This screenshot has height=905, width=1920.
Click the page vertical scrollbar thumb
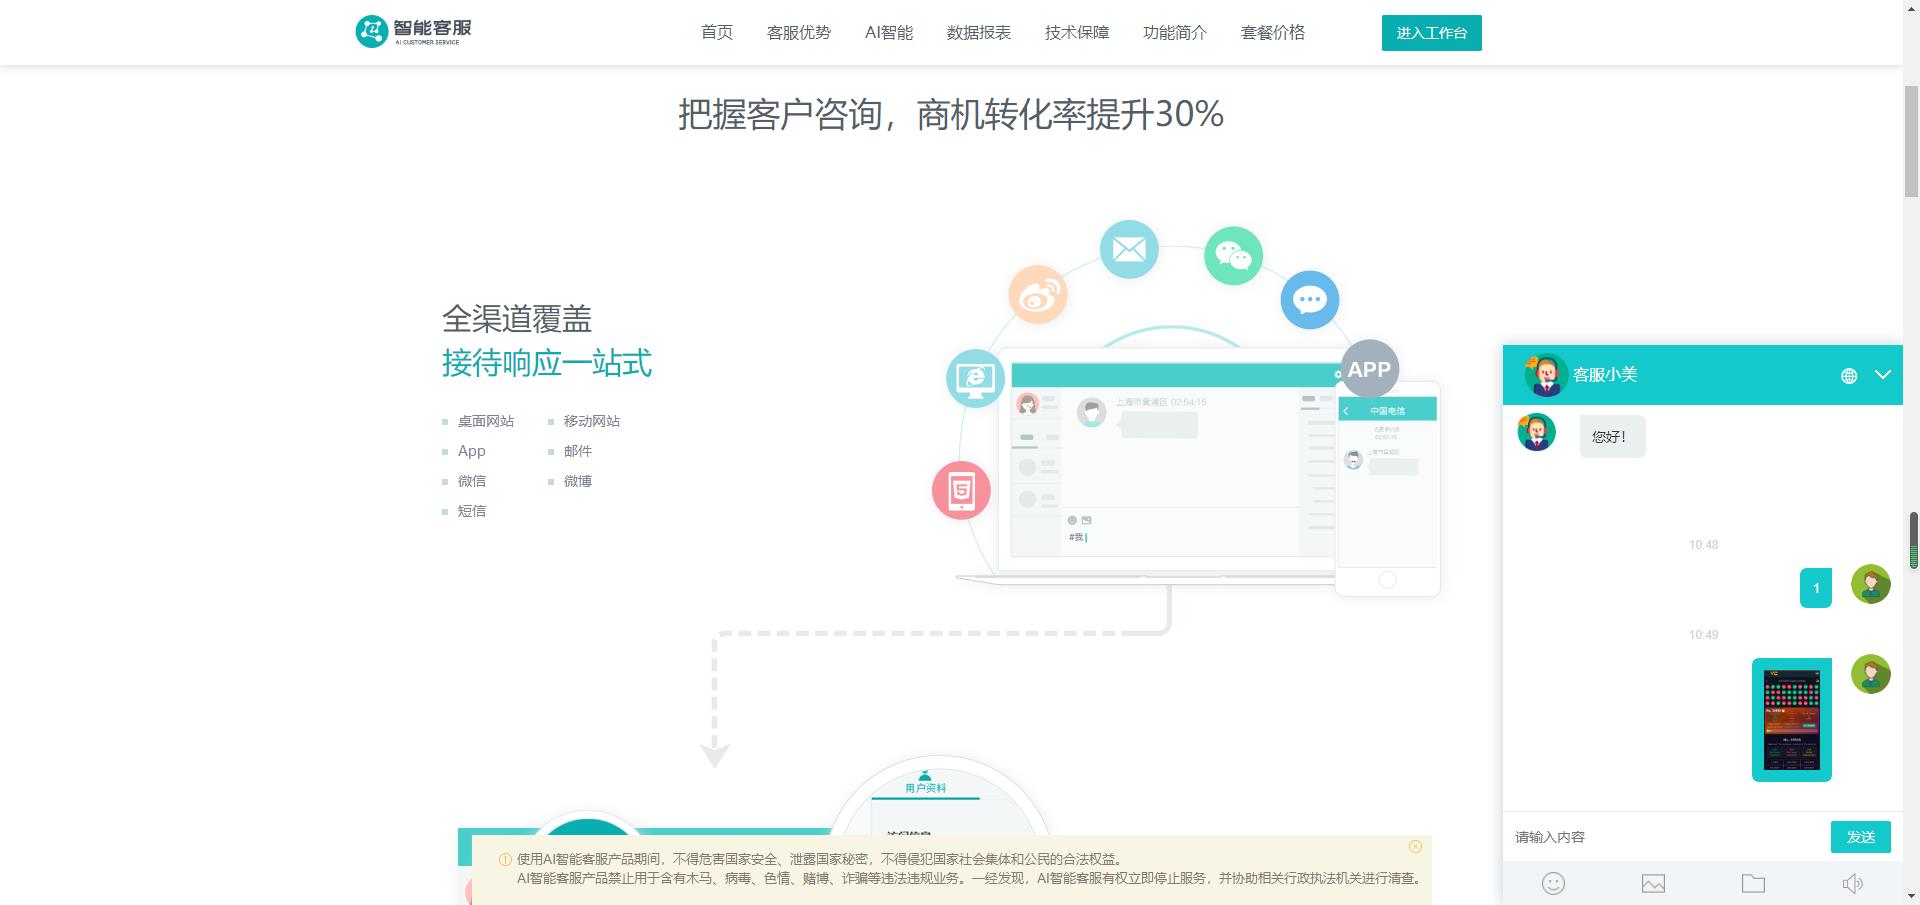pyautogui.click(x=1911, y=140)
